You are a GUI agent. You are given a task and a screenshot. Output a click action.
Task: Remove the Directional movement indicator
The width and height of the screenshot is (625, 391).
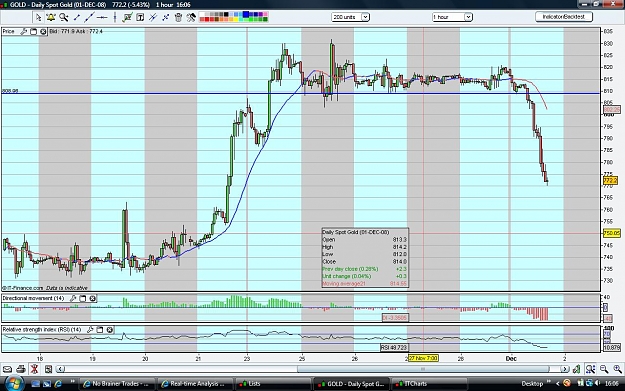92,298
